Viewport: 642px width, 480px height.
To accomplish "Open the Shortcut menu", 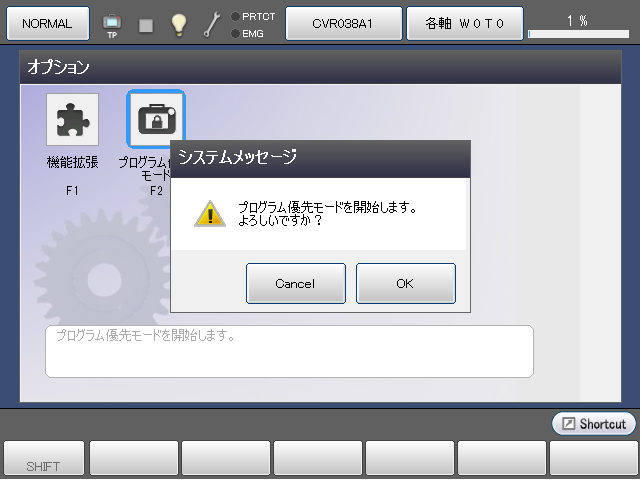I will [594, 424].
